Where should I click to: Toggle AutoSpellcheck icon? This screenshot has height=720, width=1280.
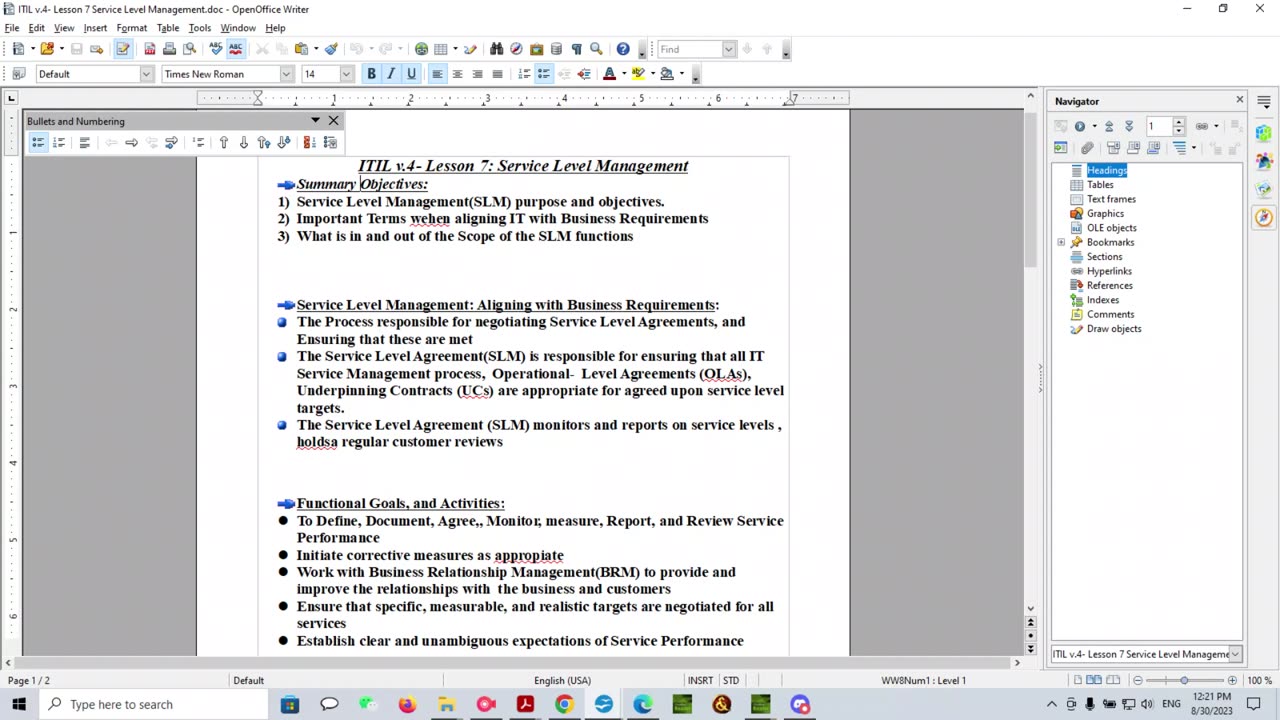(236, 48)
